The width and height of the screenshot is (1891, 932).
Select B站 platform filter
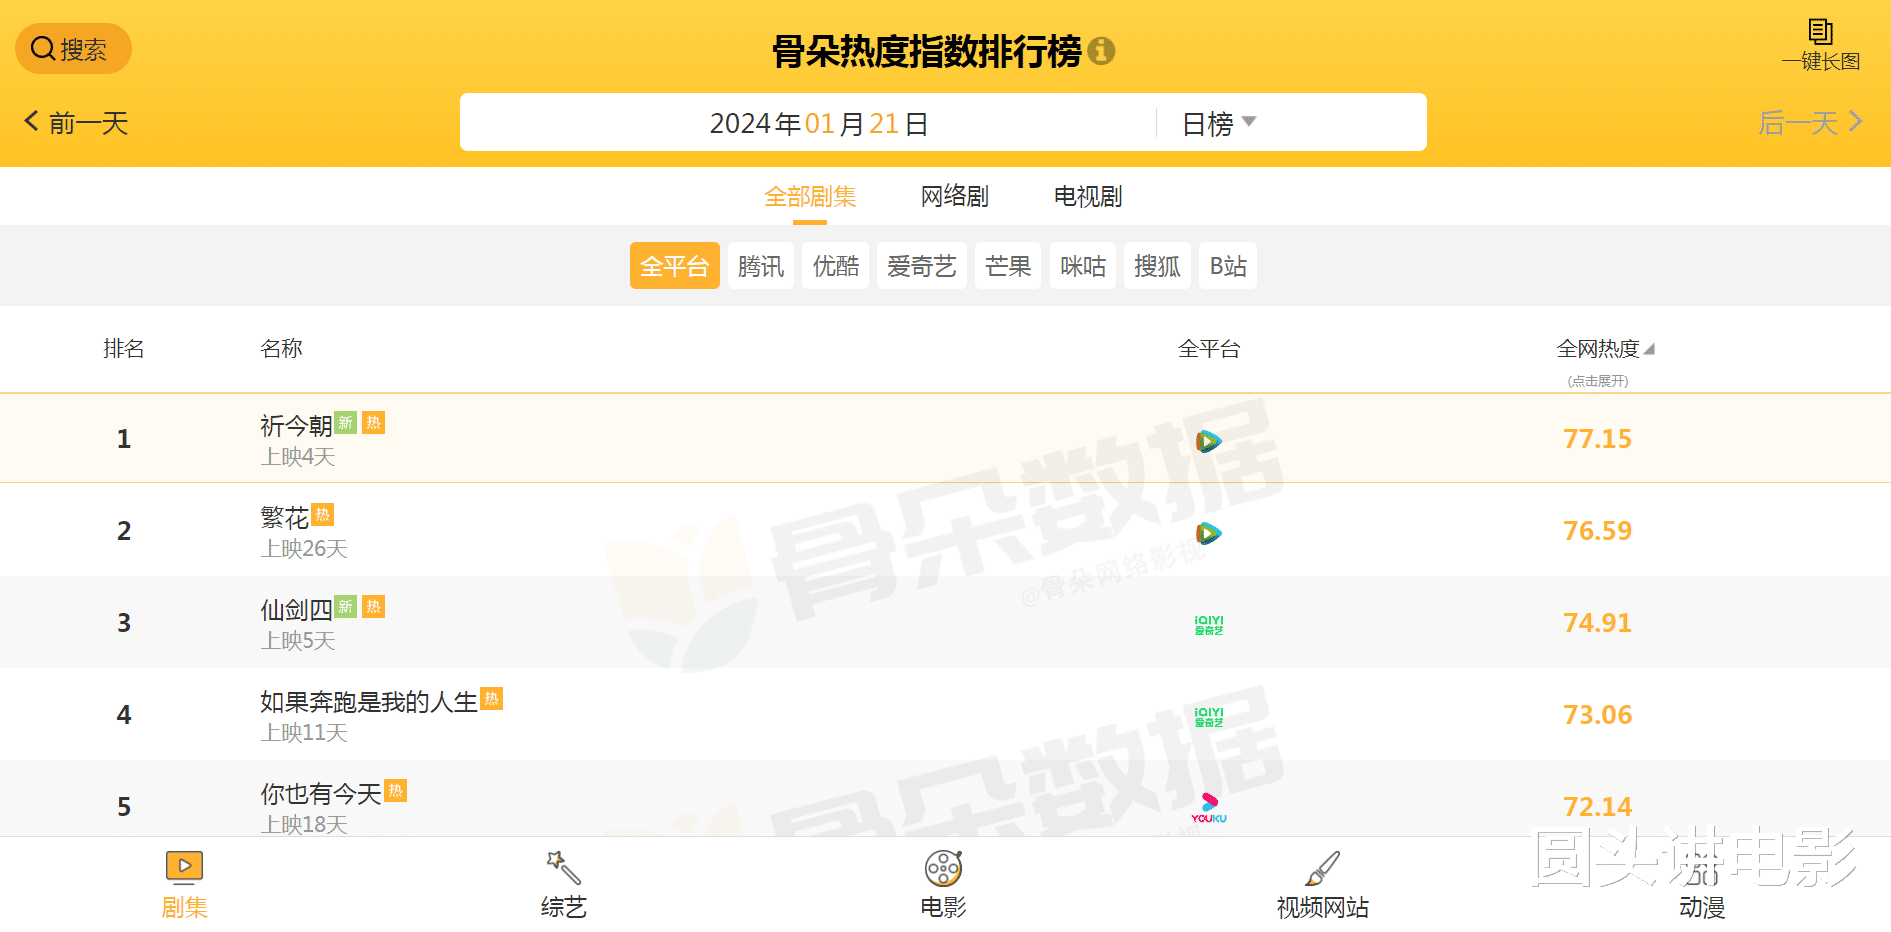coord(1227,266)
